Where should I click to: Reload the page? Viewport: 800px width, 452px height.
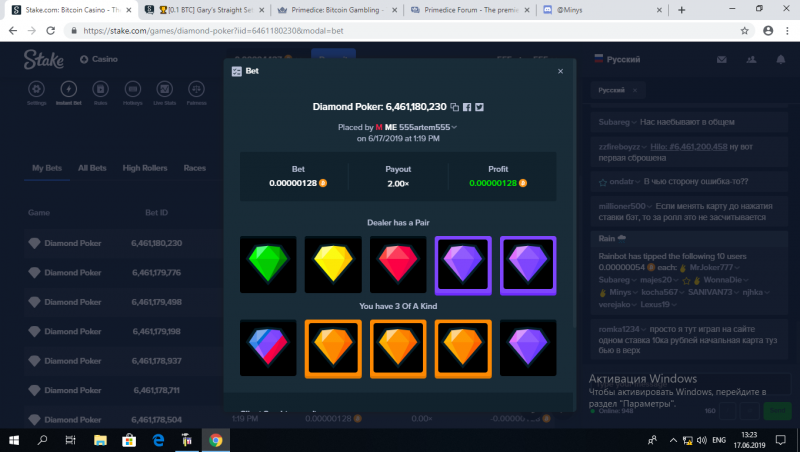coord(50,31)
